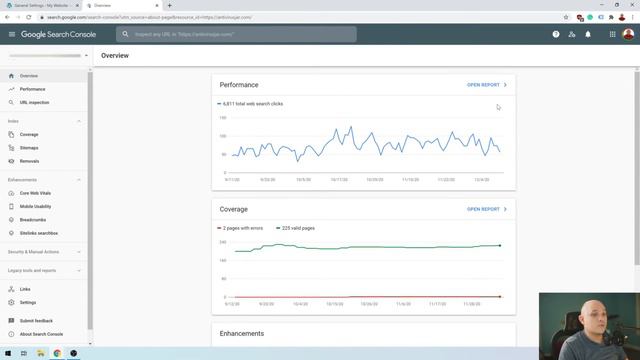Click the search magnifier icon in the inspect bar

click(x=125, y=34)
